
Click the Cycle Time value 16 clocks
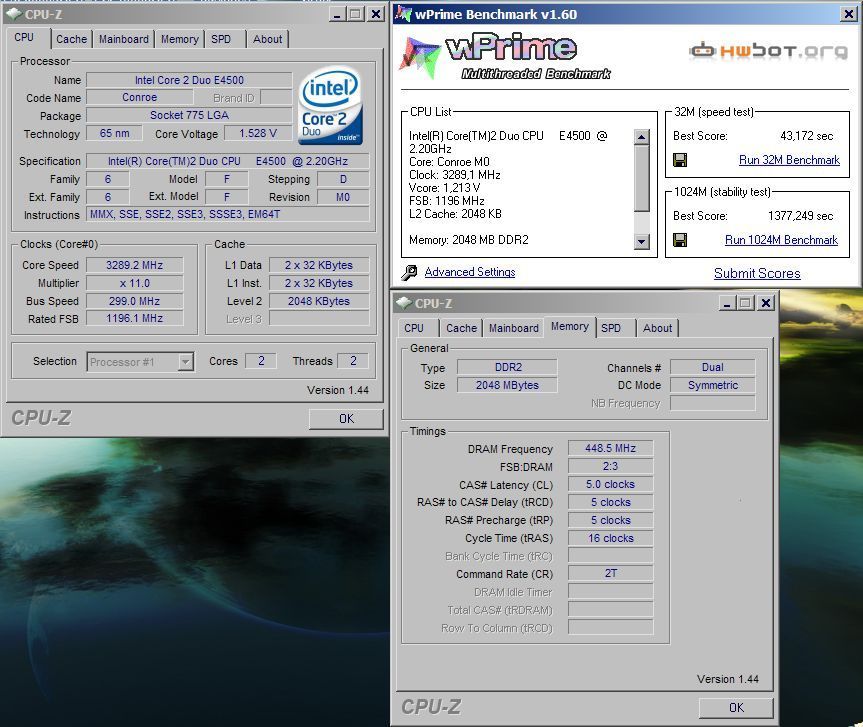coord(610,538)
